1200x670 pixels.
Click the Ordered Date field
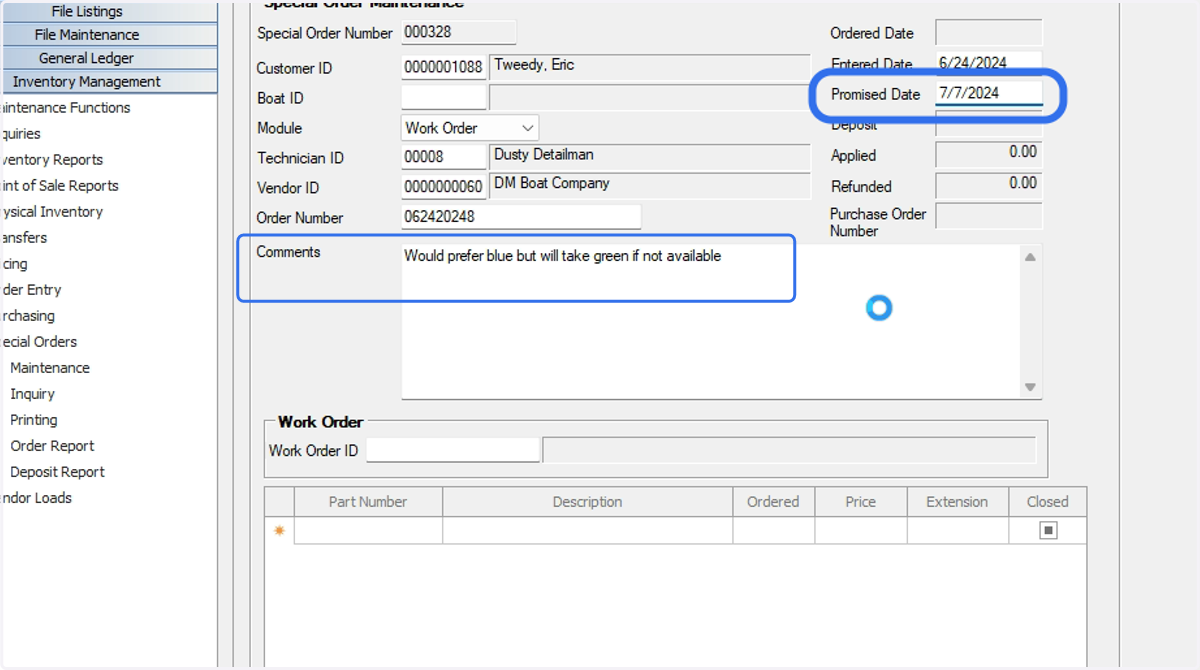point(989,33)
